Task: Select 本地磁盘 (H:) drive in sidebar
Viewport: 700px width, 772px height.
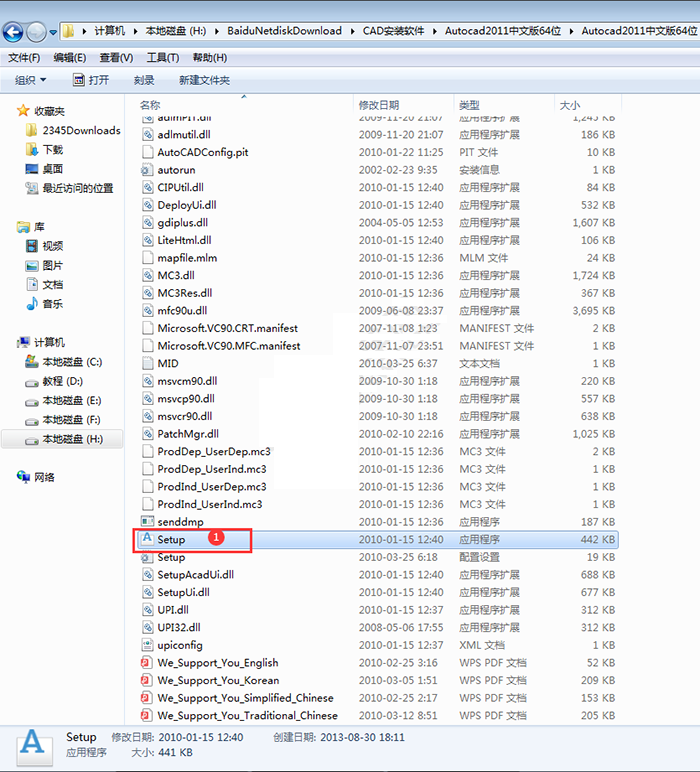Action: point(64,439)
